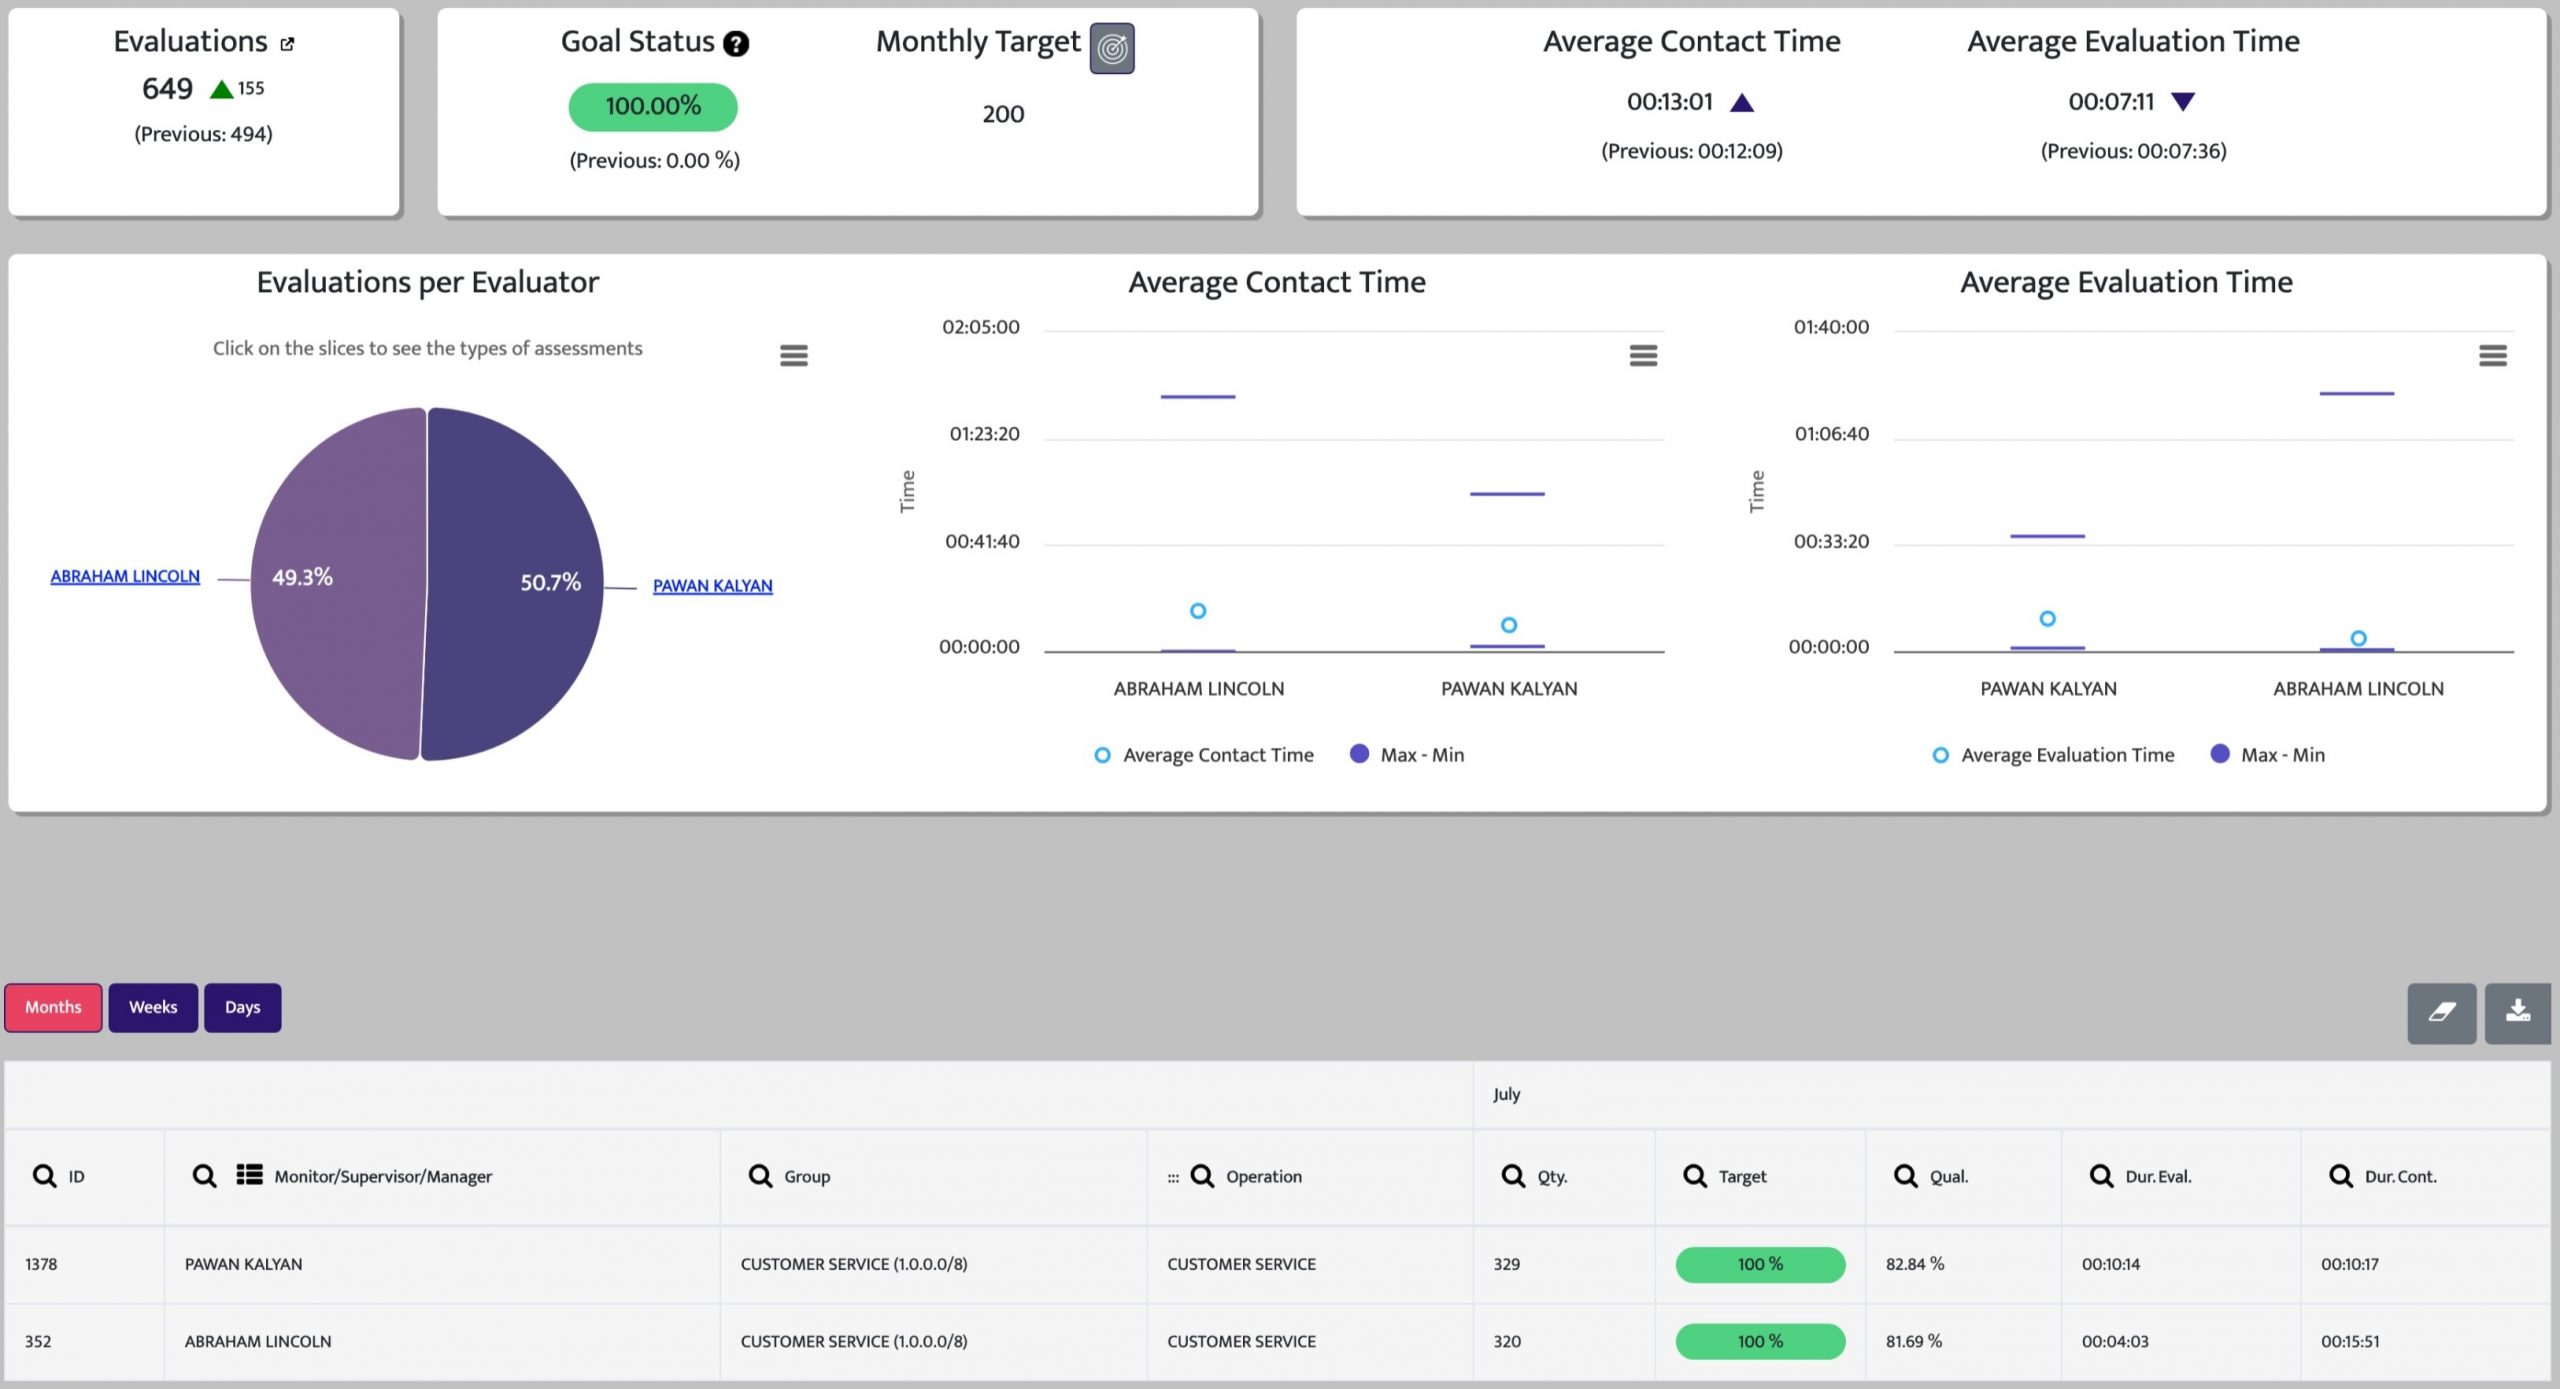Open the ABRAHAM LINCOLN evaluator link

click(x=124, y=576)
